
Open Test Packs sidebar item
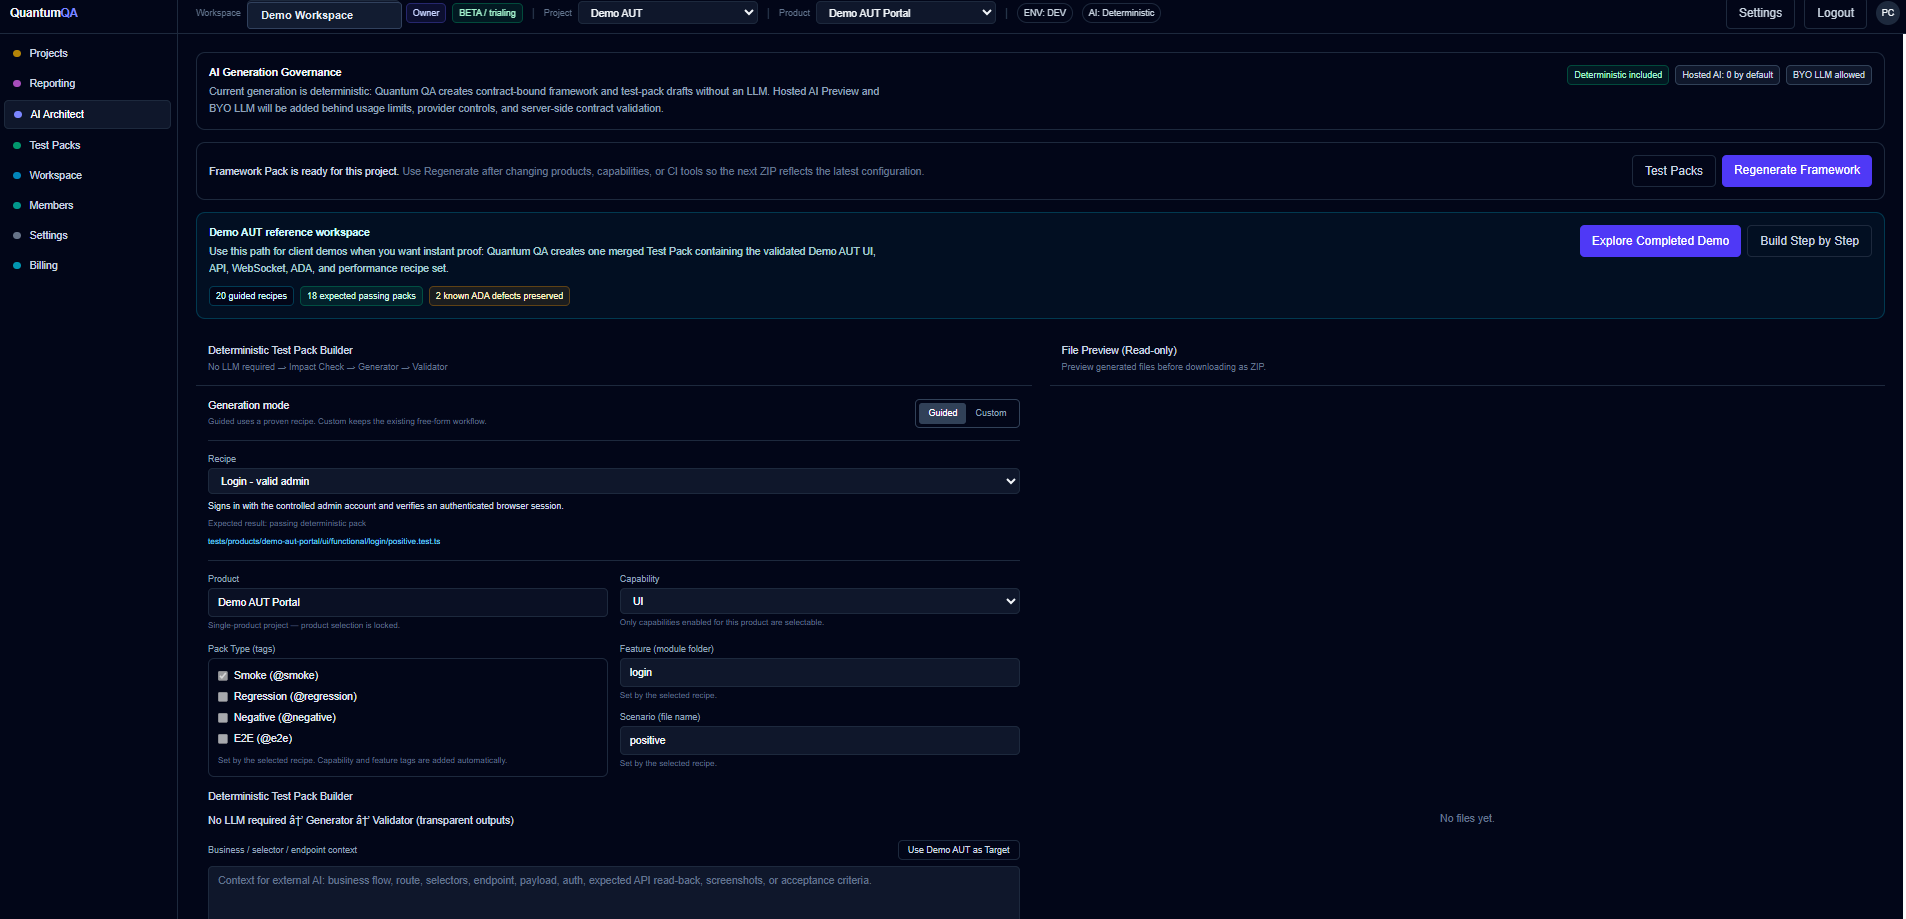pos(54,145)
